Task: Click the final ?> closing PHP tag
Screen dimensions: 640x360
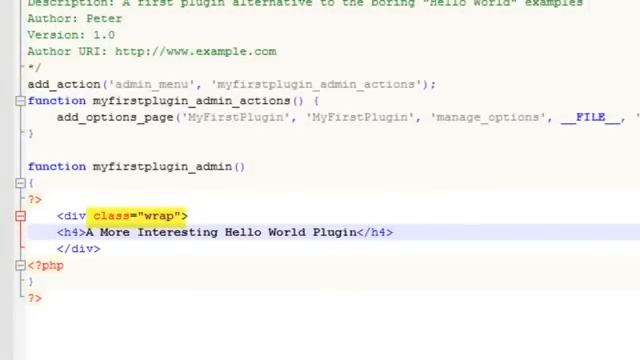Action: coord(35,298)
